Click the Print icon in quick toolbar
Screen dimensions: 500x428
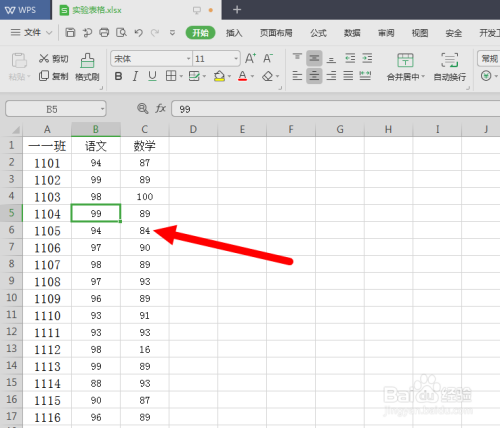point(104,33)
